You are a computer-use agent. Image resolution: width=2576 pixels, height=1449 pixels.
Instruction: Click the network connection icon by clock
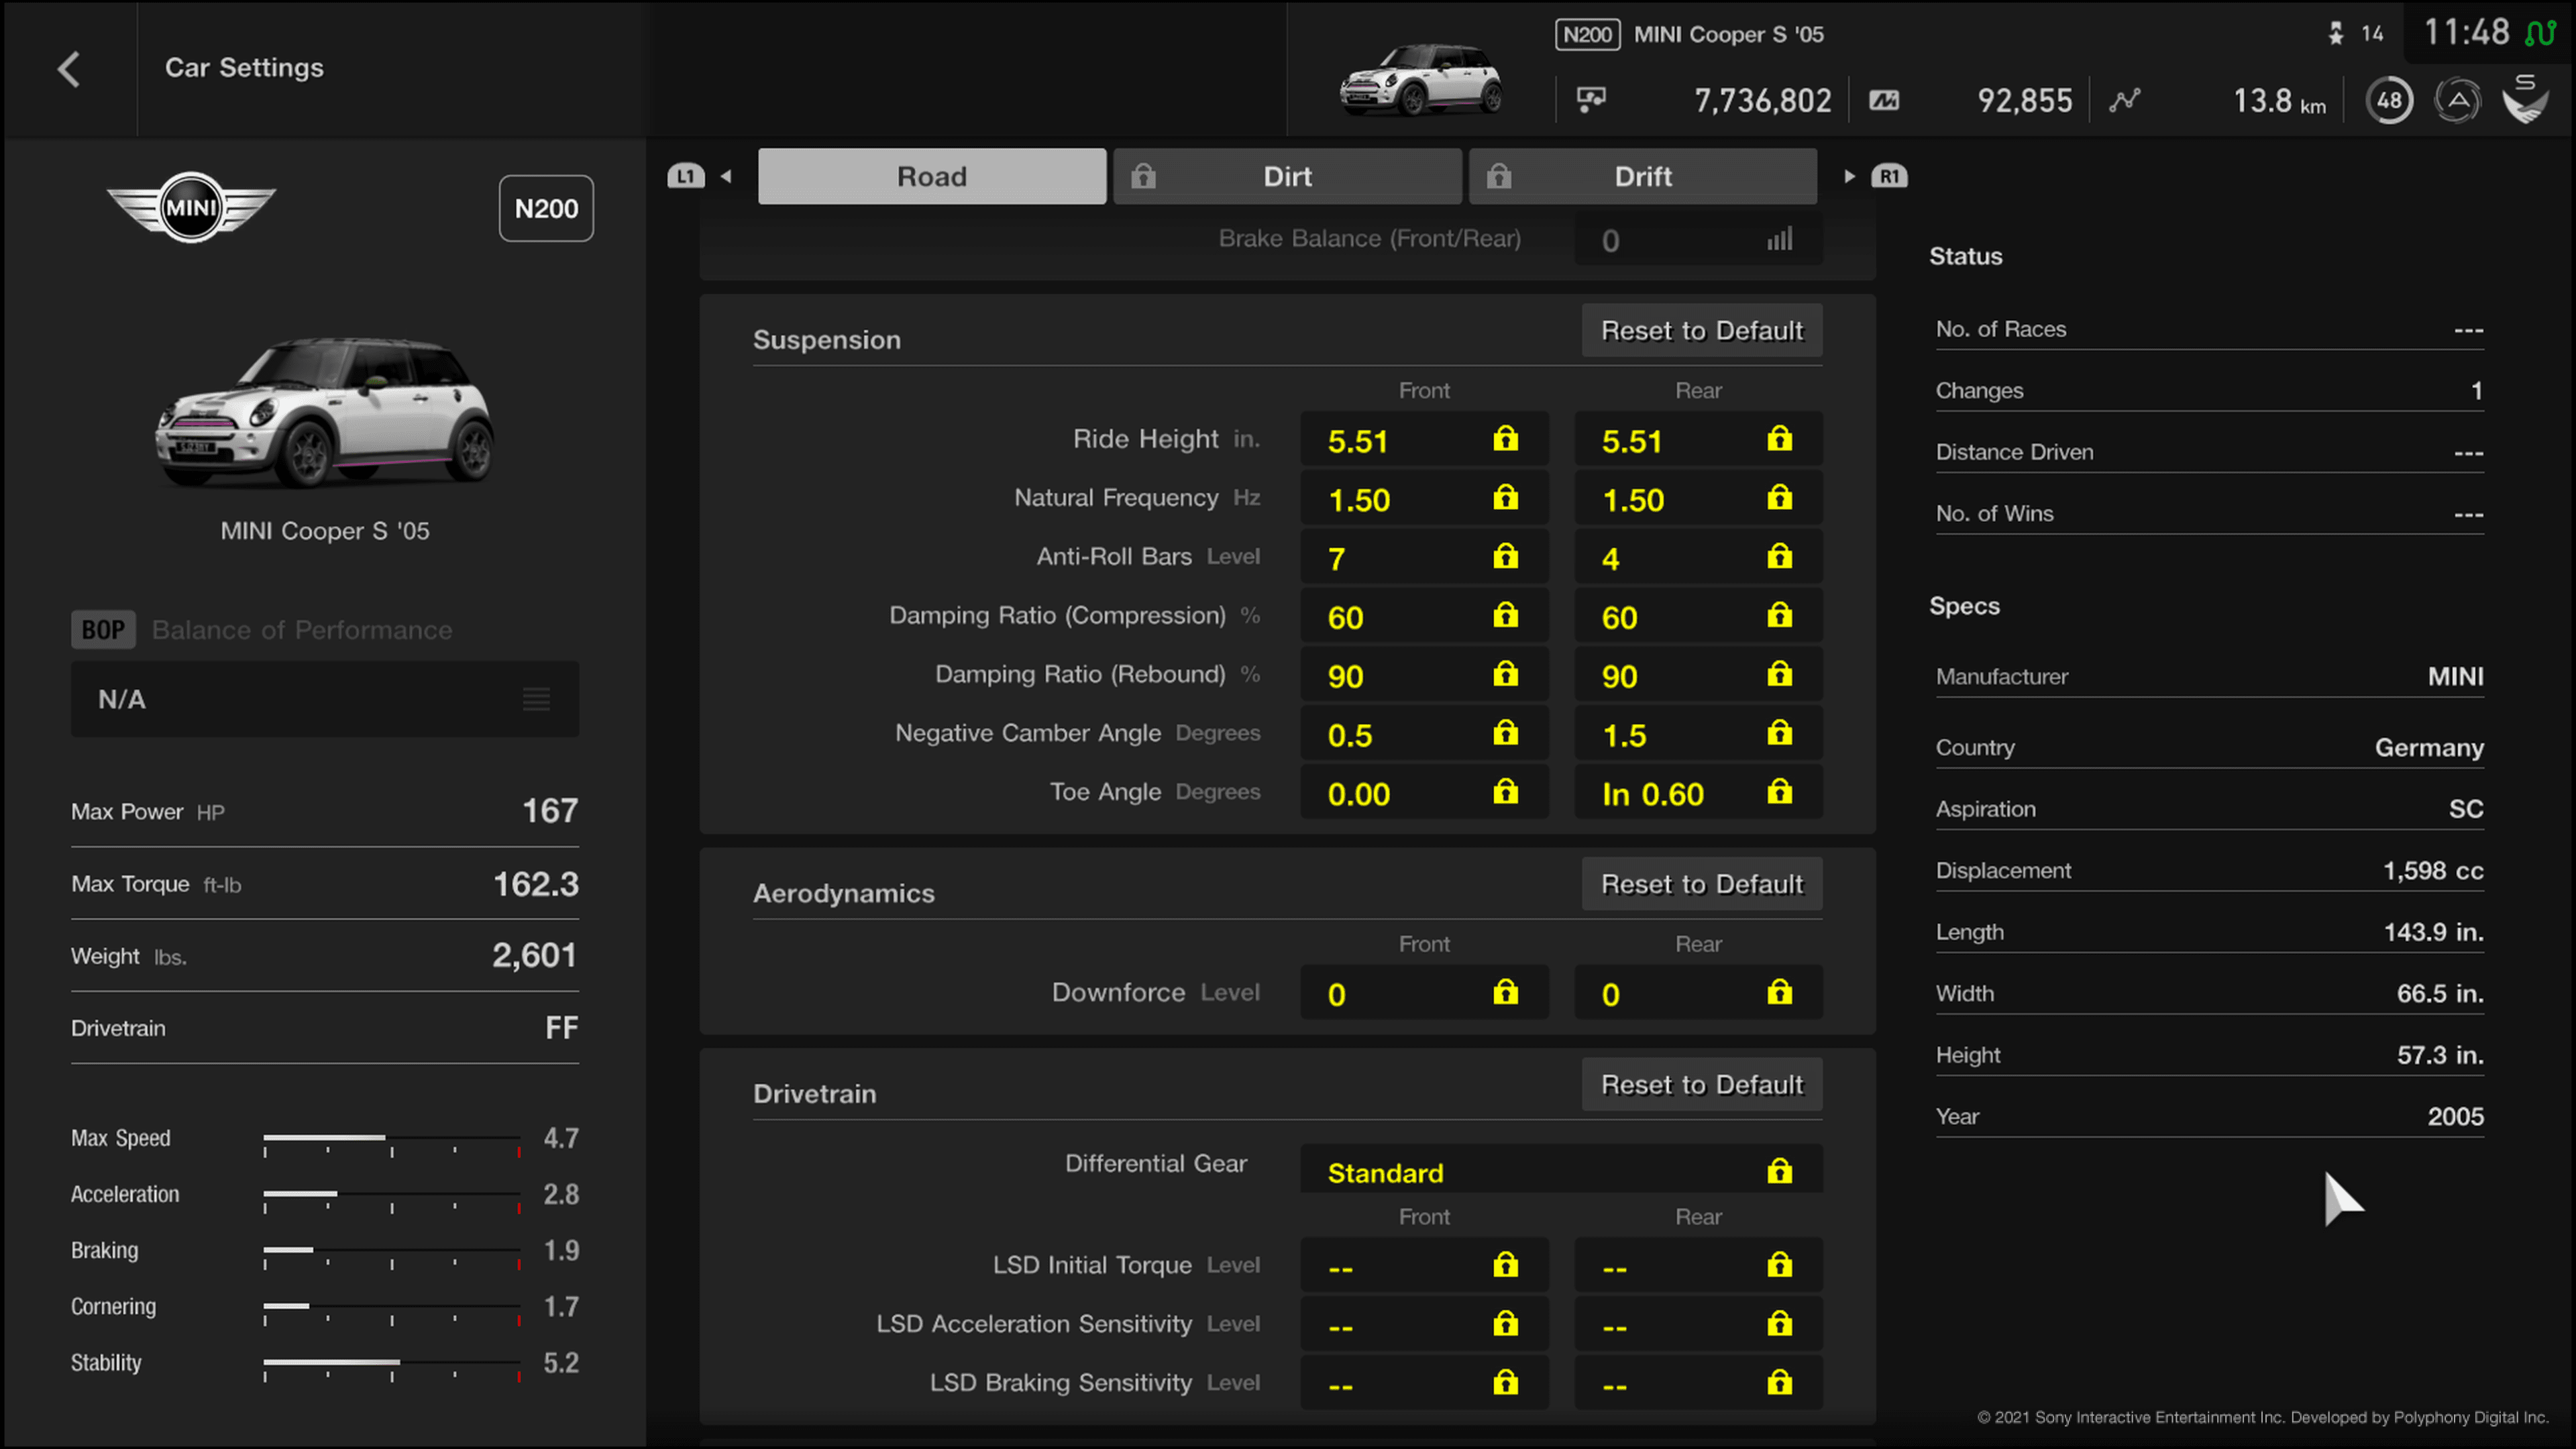click(2541, 33)
